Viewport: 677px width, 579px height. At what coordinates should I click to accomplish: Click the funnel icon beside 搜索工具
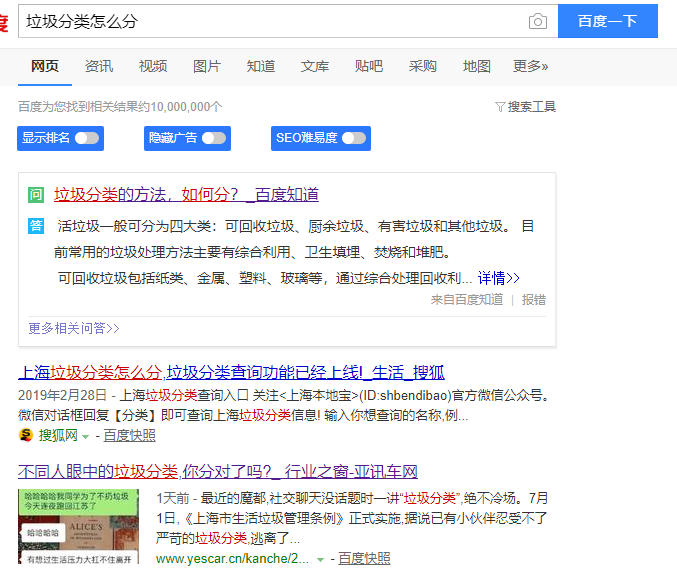pos(500,107)
